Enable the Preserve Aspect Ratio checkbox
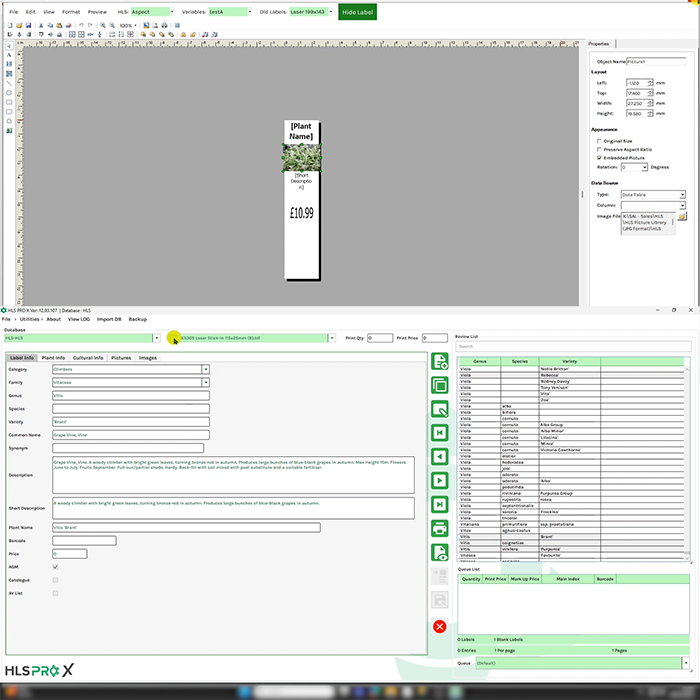Image resolution: width=700 pixels, height=700 pixels. tap(599, 150)
